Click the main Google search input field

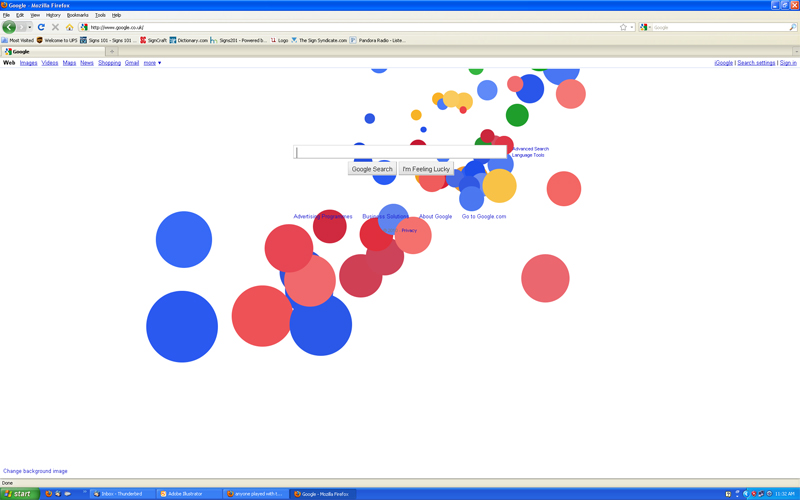coord(400,152)
